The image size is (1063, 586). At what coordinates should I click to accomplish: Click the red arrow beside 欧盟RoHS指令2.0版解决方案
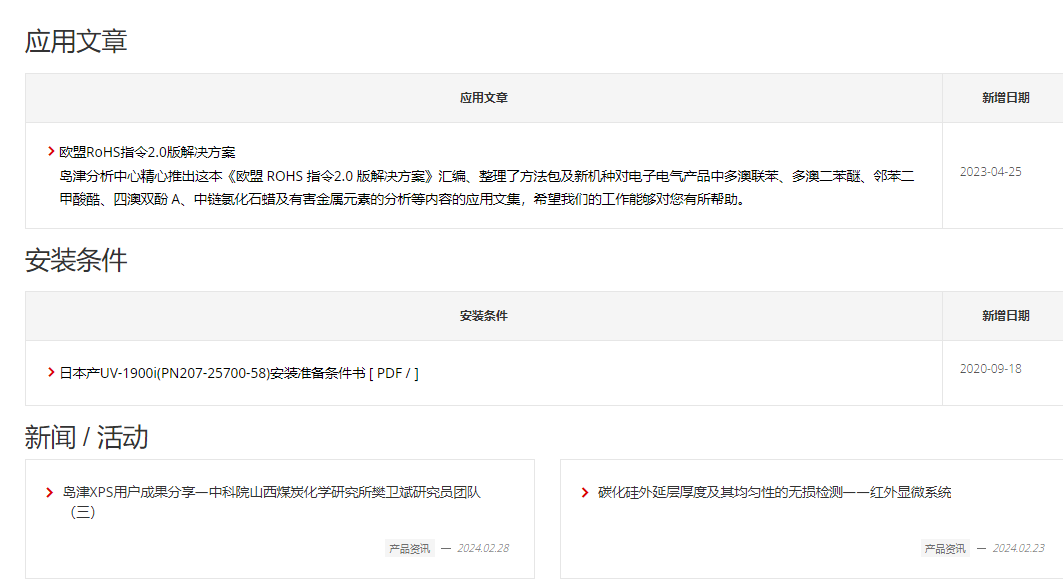(x=51, y=152)
